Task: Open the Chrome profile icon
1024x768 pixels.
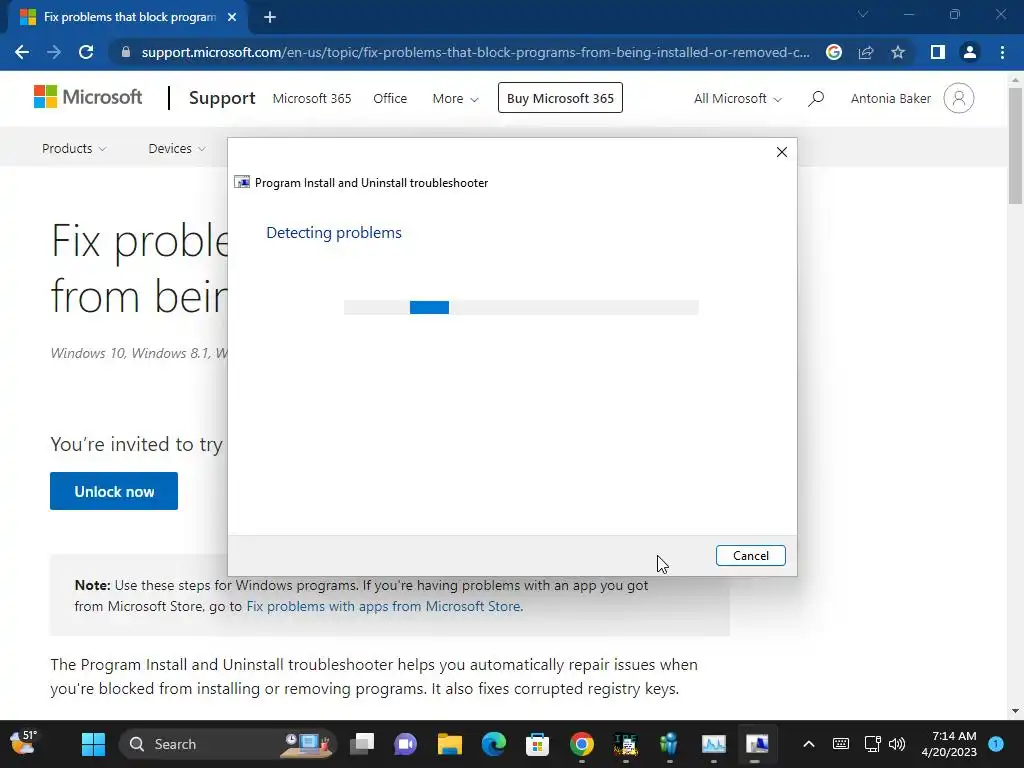Action: (970, 52)
